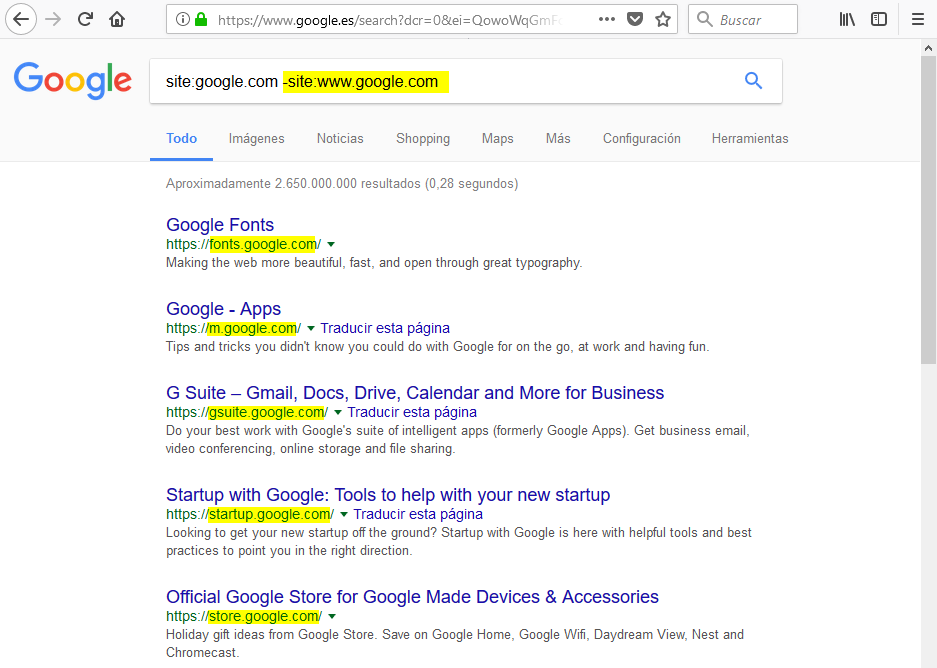
Task: Open page actions three-dot menu
Action: coord(607,19)
